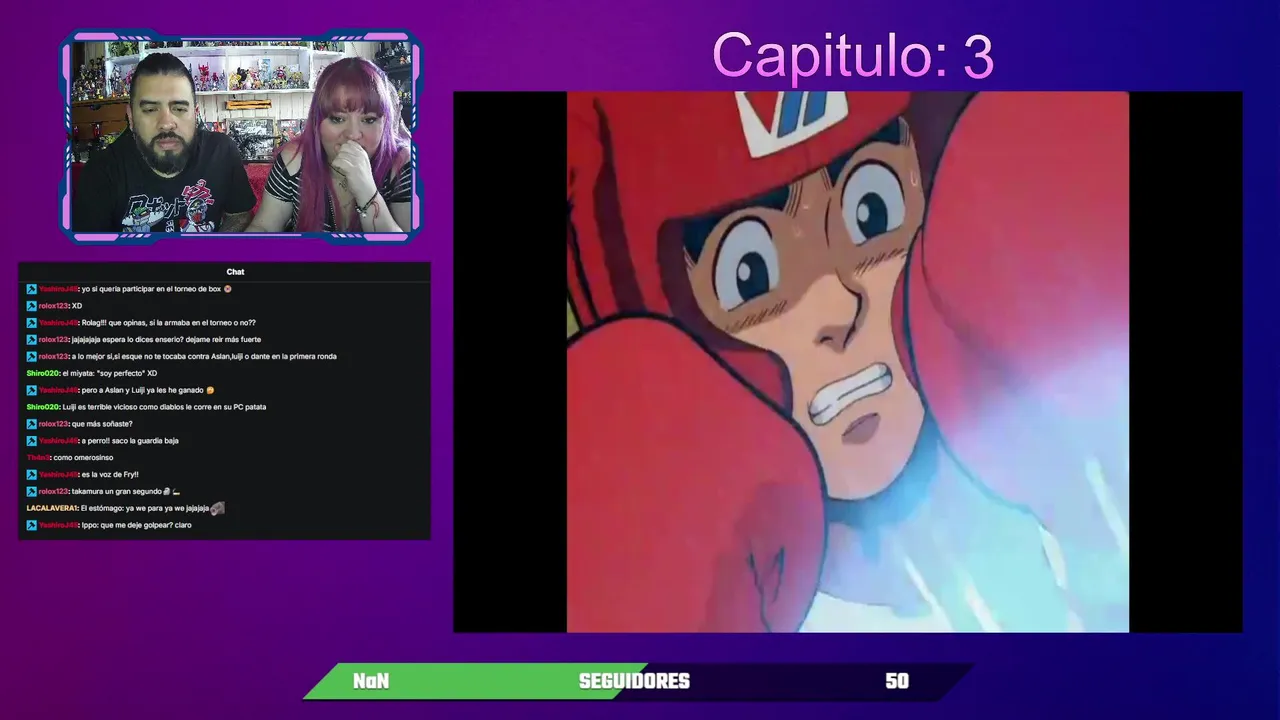Click the green followers progress bar
This screenshot has width=1280, height=720.
[477, 681]
